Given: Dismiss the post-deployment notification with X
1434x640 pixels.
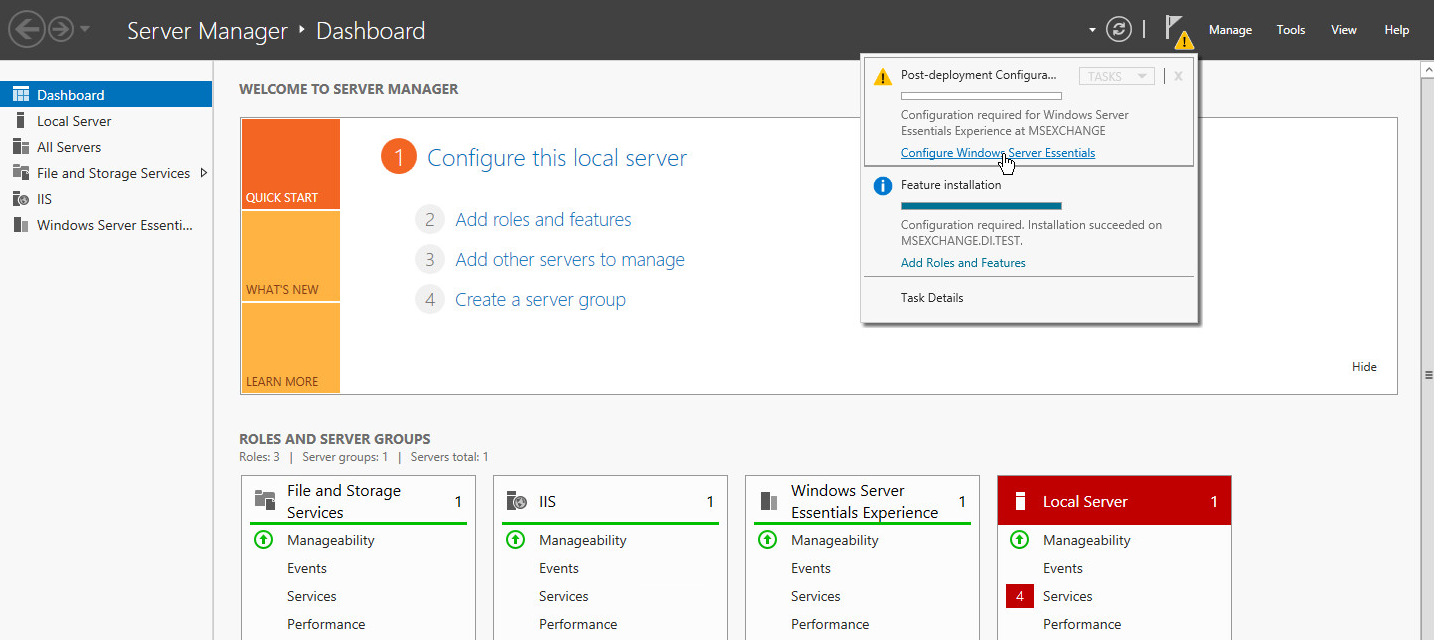Looking at the screenshot, I should 1178,76.
